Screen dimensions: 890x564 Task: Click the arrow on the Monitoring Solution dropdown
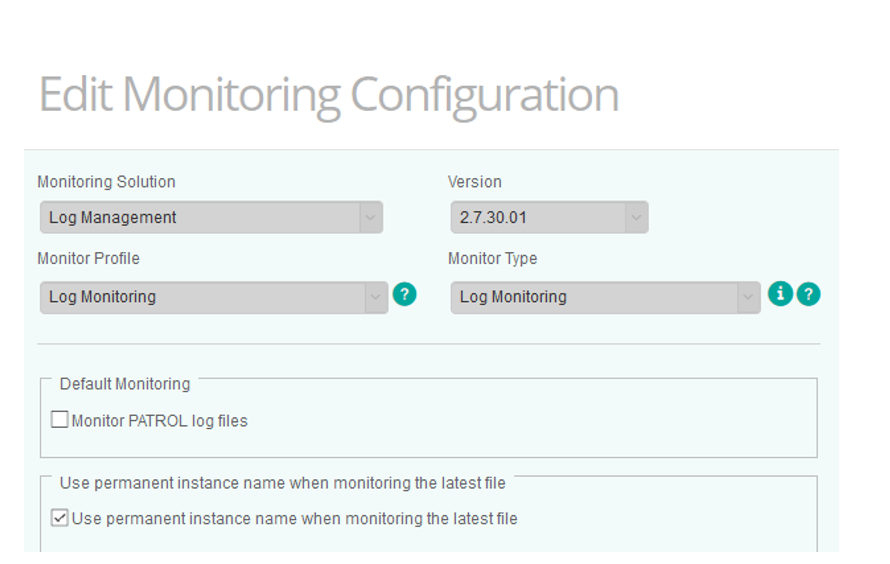370,217
